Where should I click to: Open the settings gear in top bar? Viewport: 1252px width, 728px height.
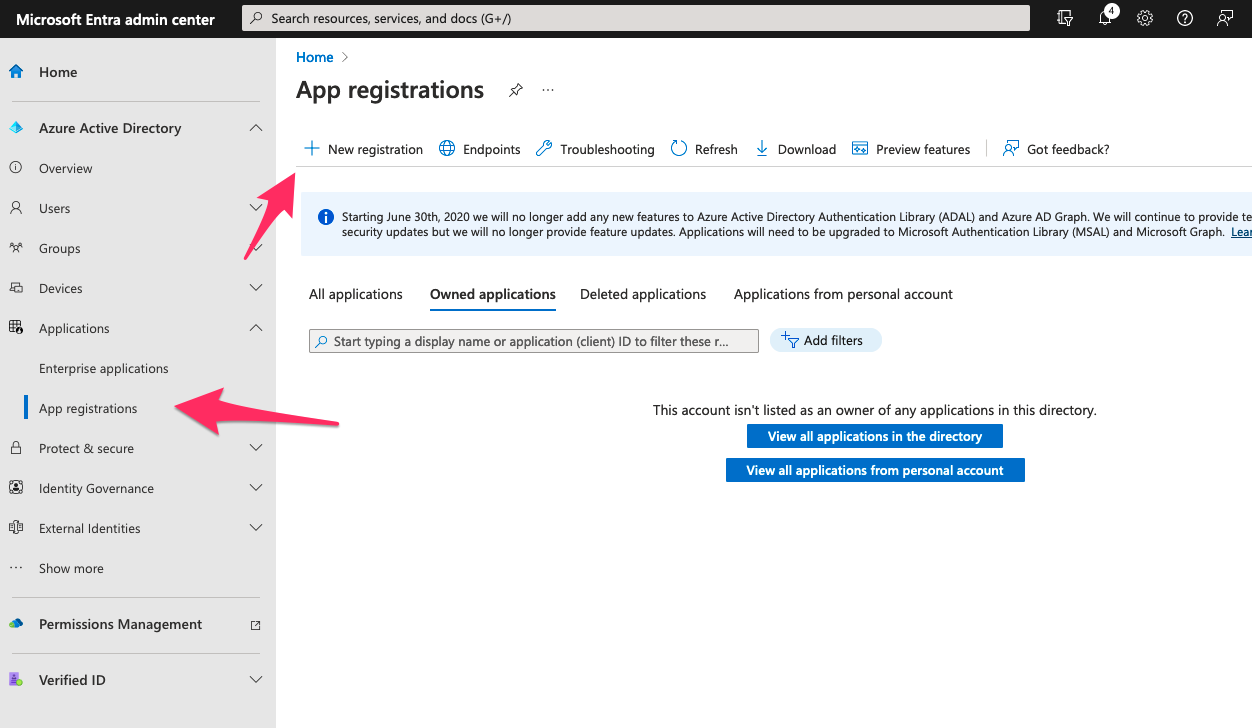click(x=1145, y=19)
